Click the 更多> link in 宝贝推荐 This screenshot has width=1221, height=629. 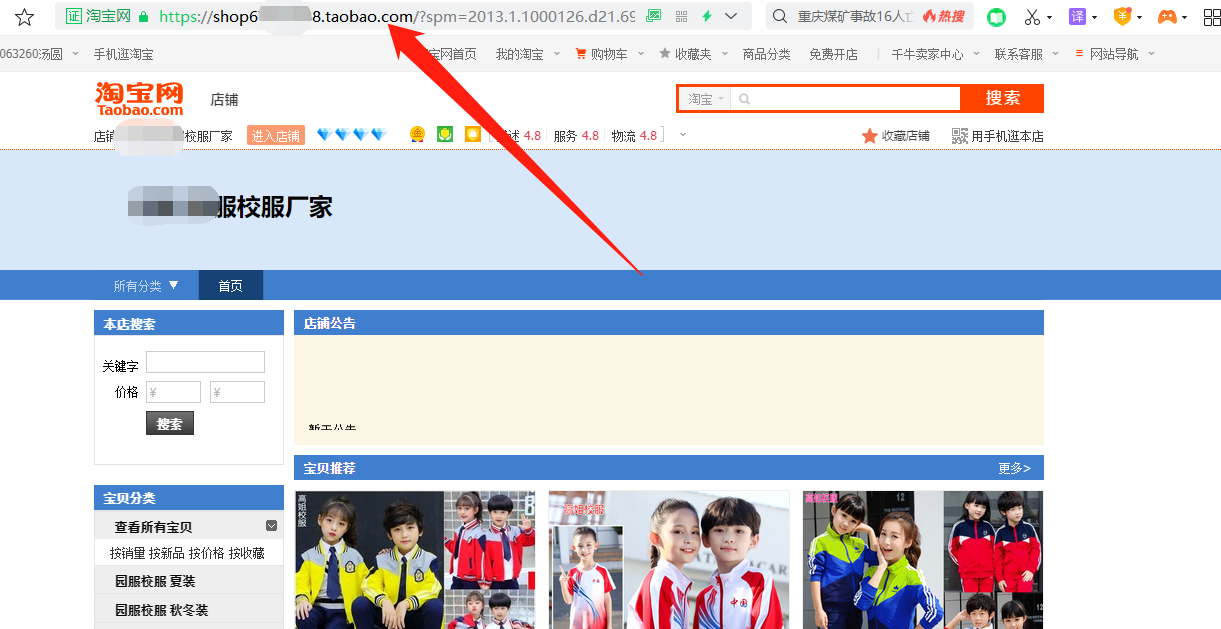tap(1015, 467)
